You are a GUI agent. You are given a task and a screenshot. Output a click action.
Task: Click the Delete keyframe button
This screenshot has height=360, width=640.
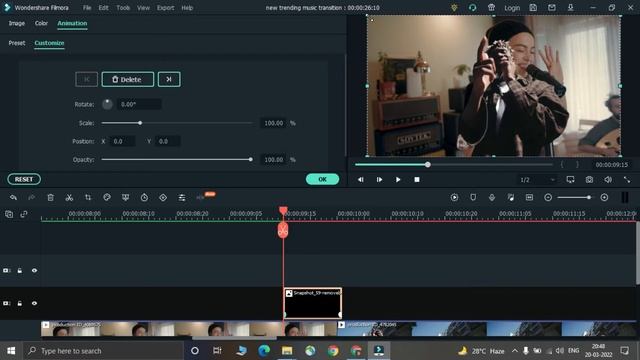(x=128, y=79)
